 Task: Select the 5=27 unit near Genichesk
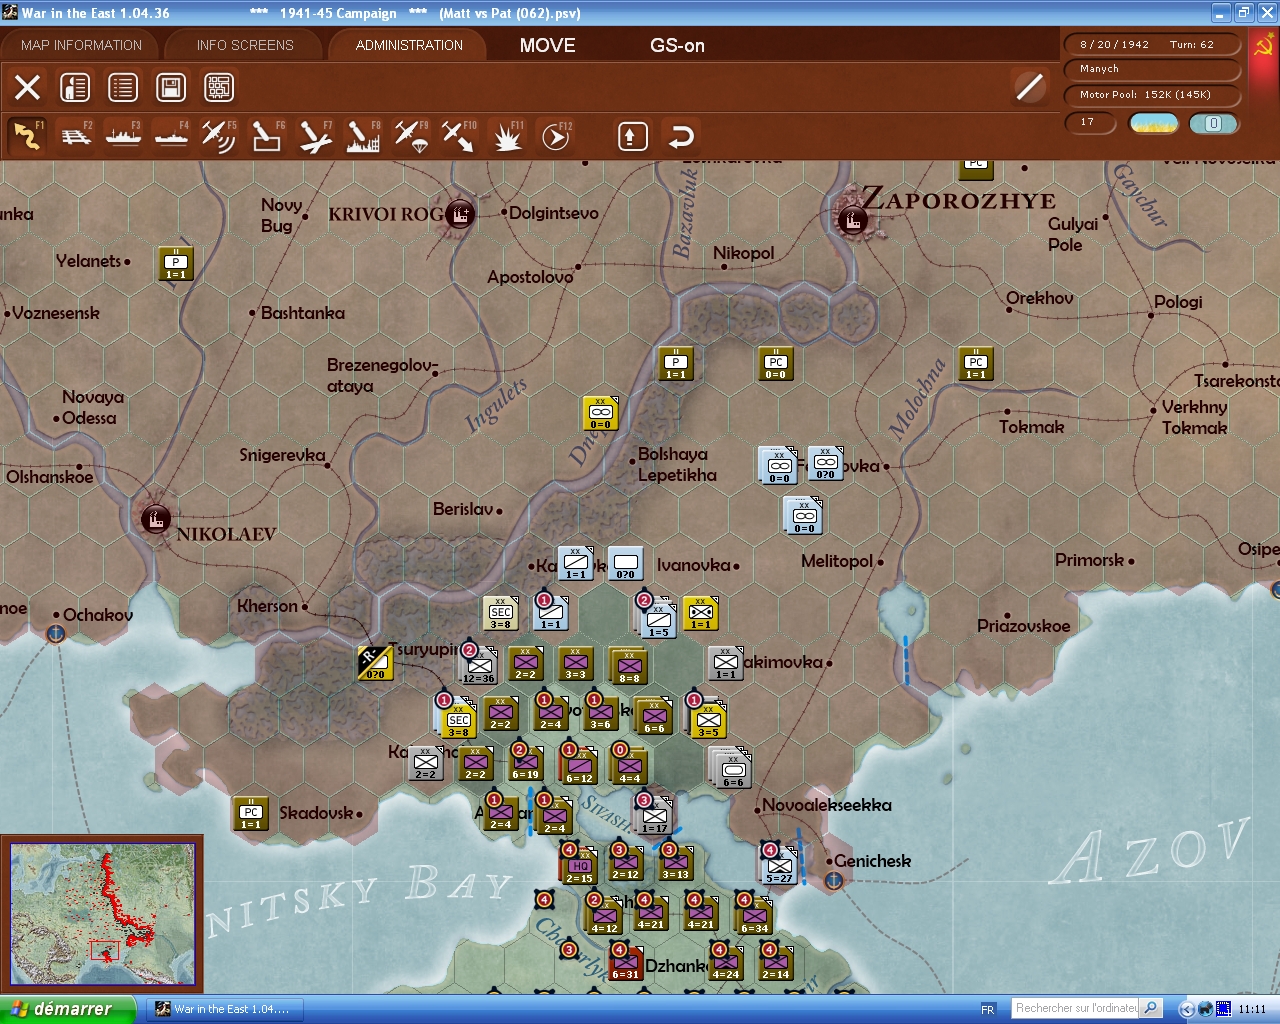[779, 866]
